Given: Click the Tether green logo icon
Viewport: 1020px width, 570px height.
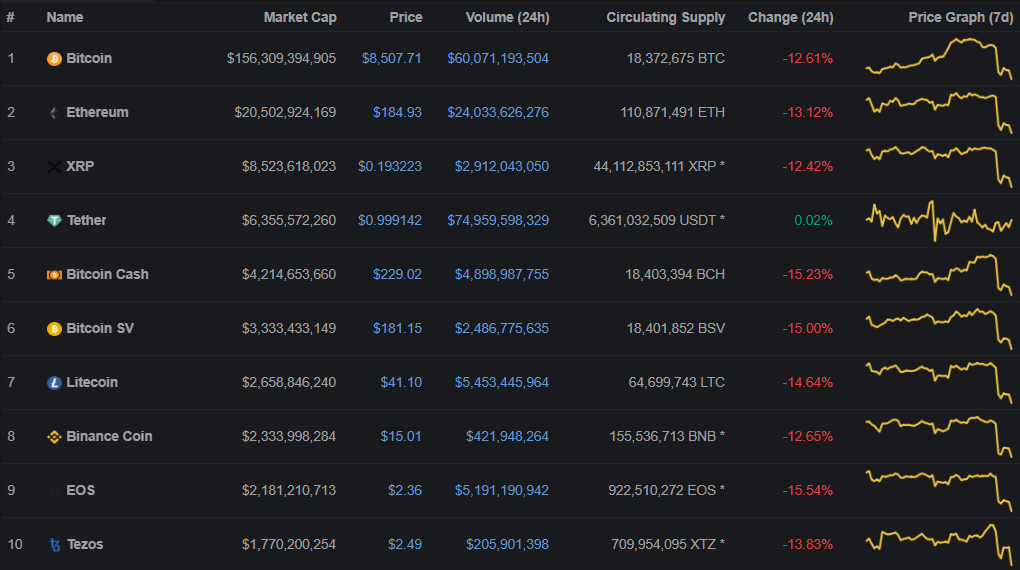Looking at the screenshot, I should [54, 221].
